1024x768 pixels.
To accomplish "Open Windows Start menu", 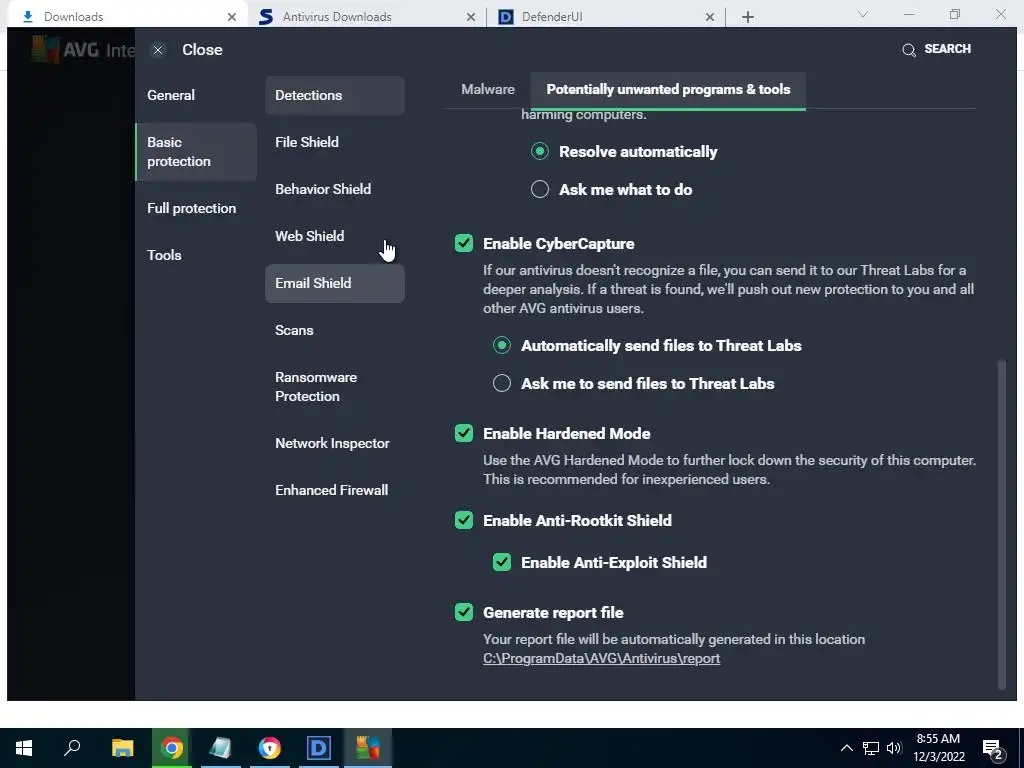I will point(24,748).
